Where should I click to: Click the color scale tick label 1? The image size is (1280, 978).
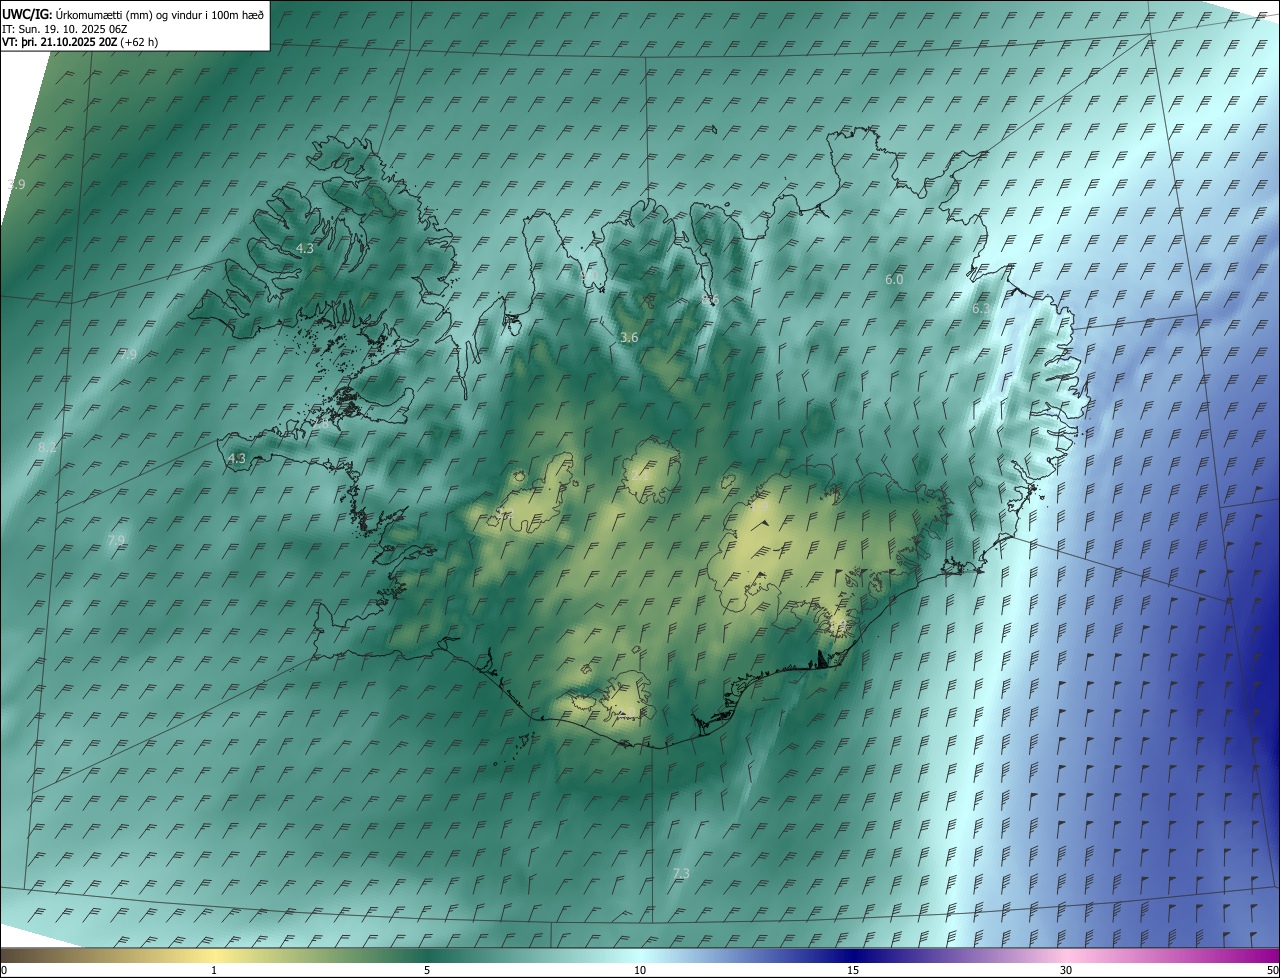[214, 971]
